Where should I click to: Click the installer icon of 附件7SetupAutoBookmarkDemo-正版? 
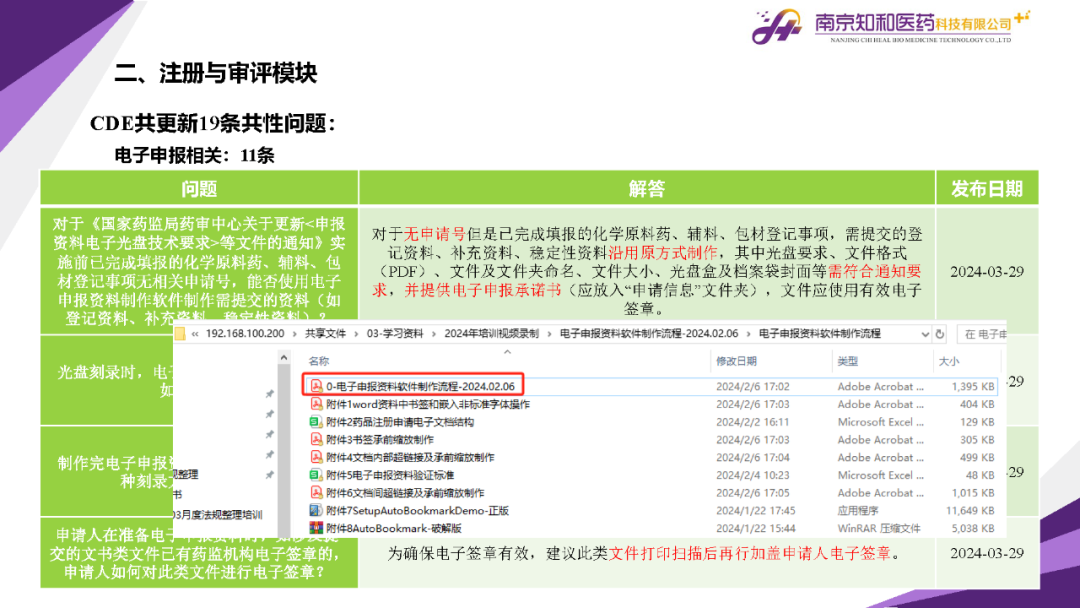tap(315, 510)
